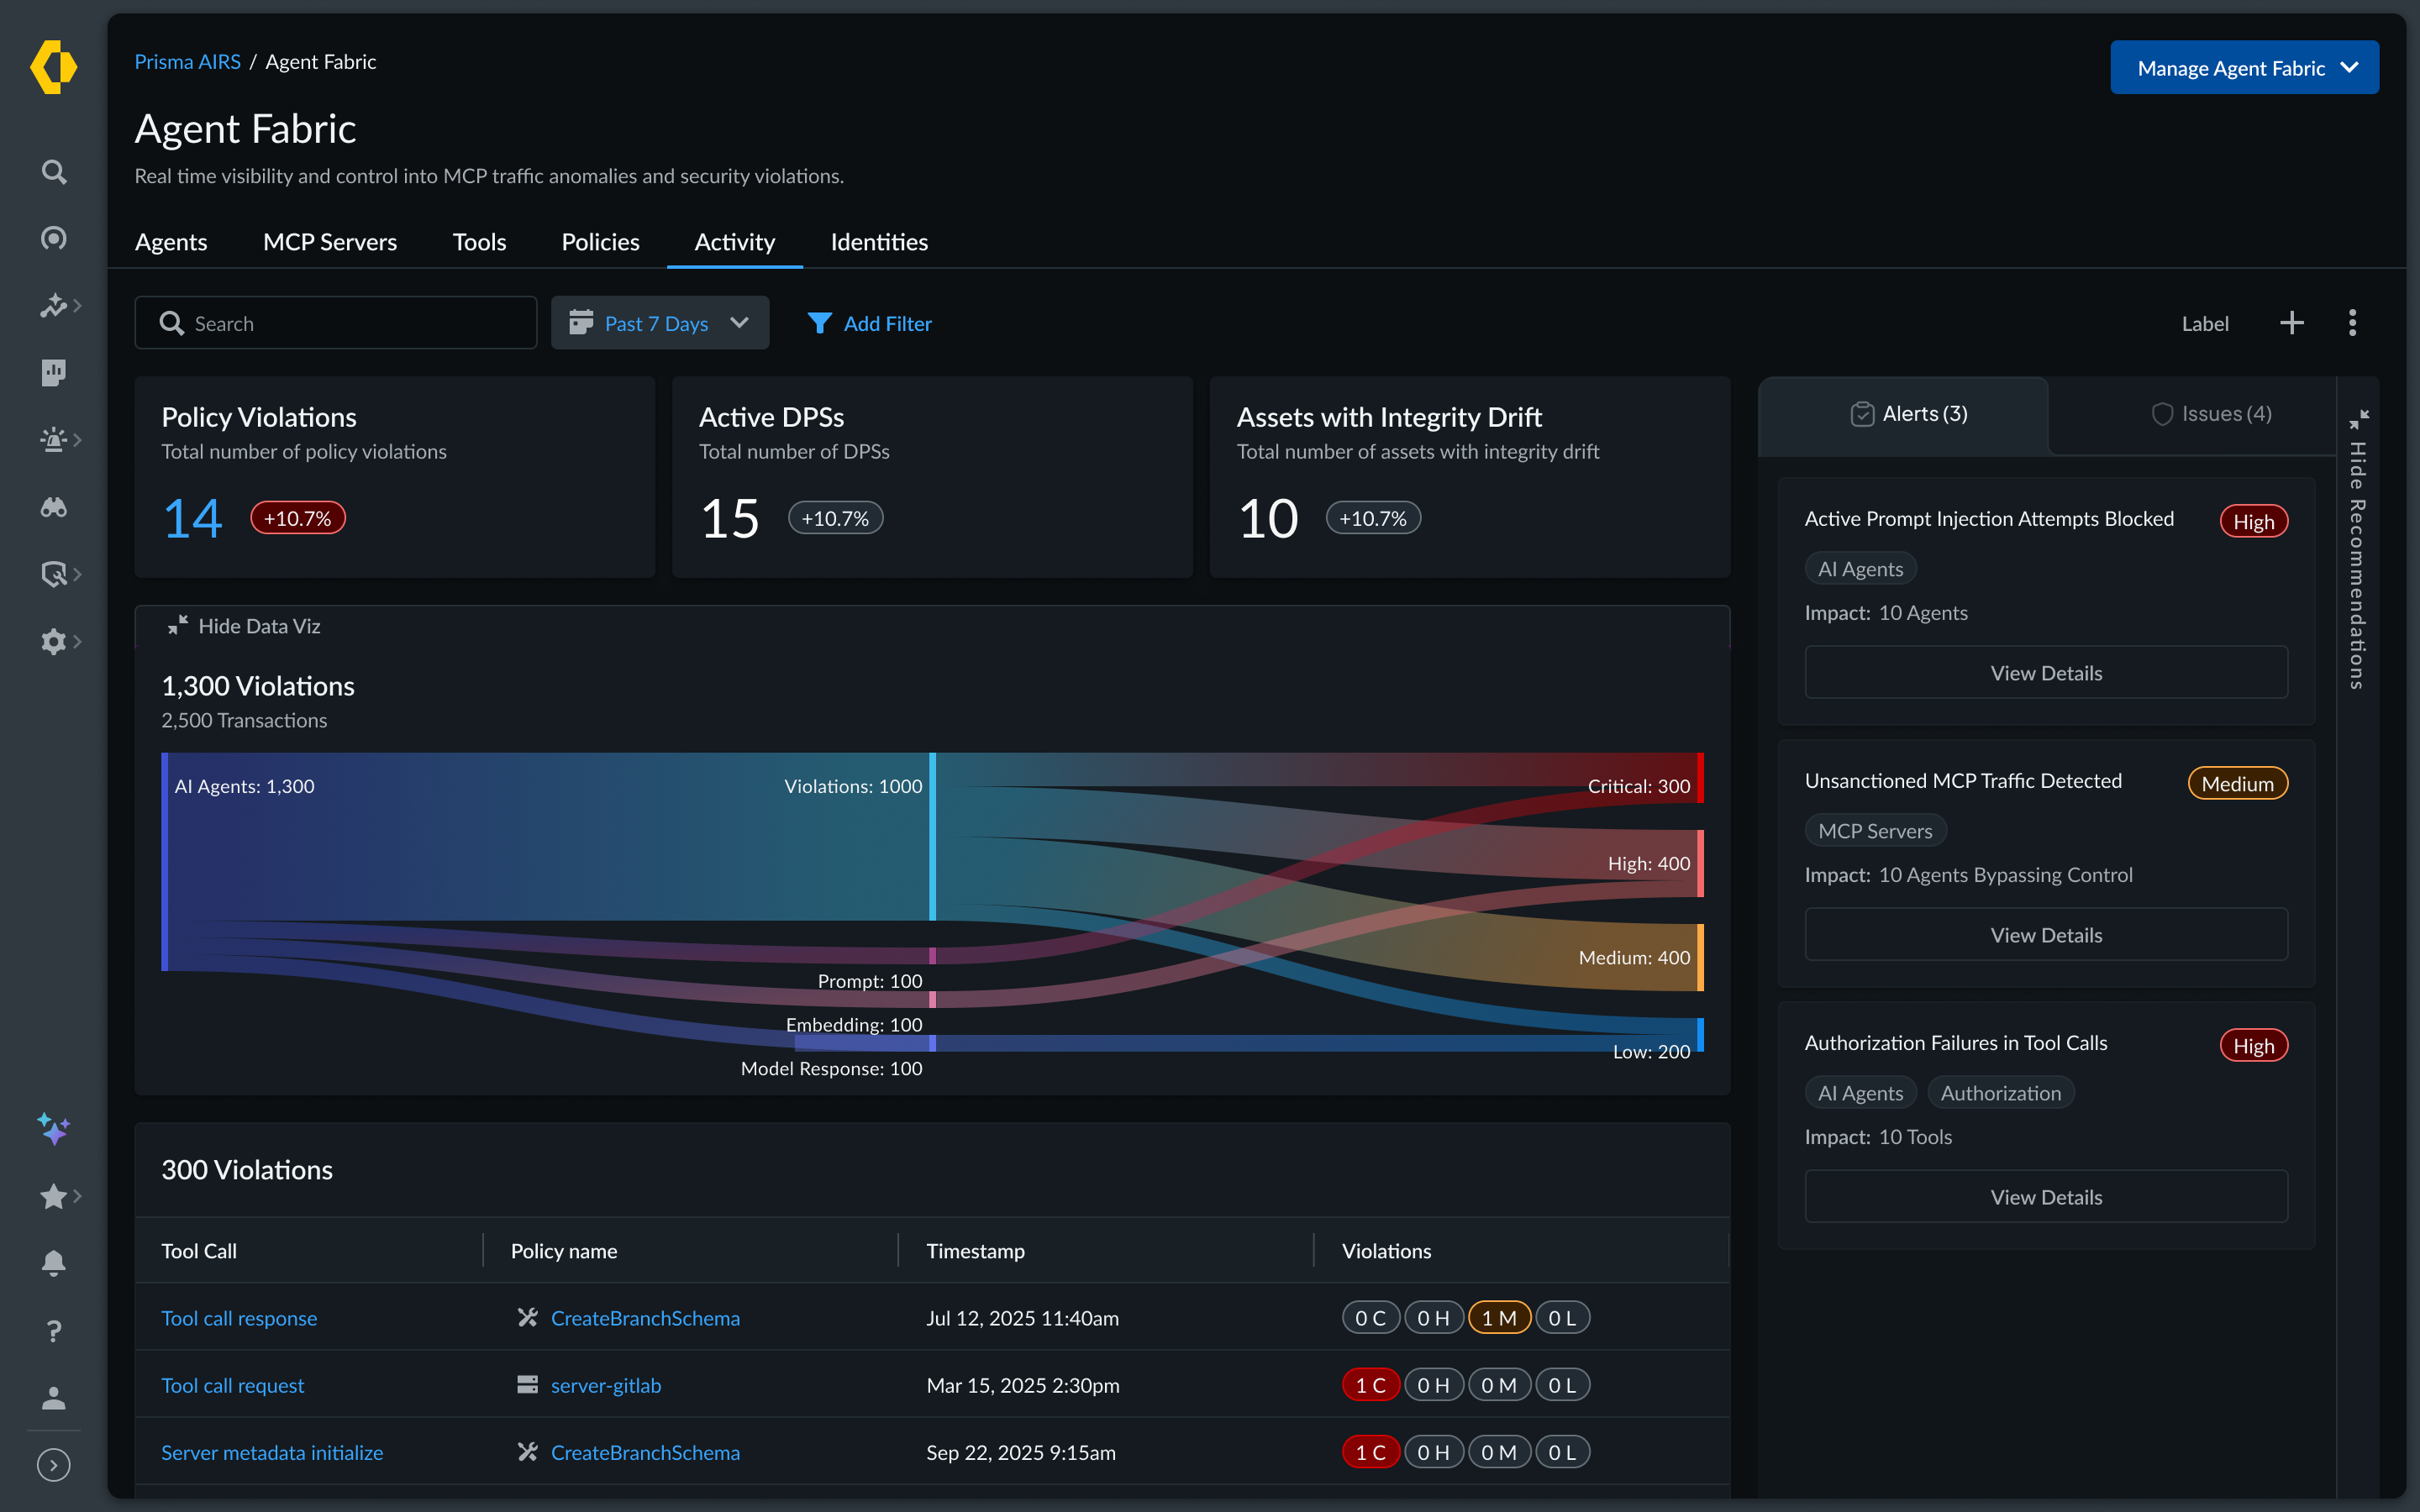Sort by the Timestamp column header
2420x1512 pixels.
click(x=975, y=1251)
